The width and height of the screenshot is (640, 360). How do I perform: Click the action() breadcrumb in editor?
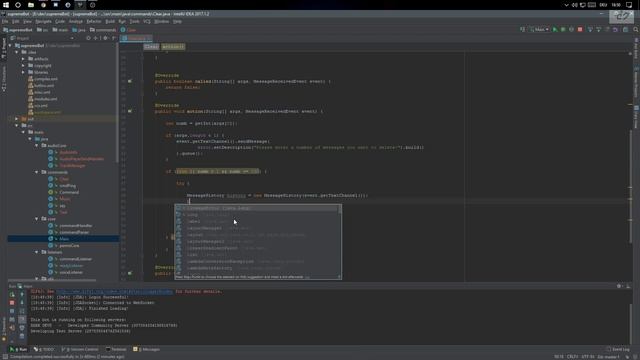tap(173, 47)
